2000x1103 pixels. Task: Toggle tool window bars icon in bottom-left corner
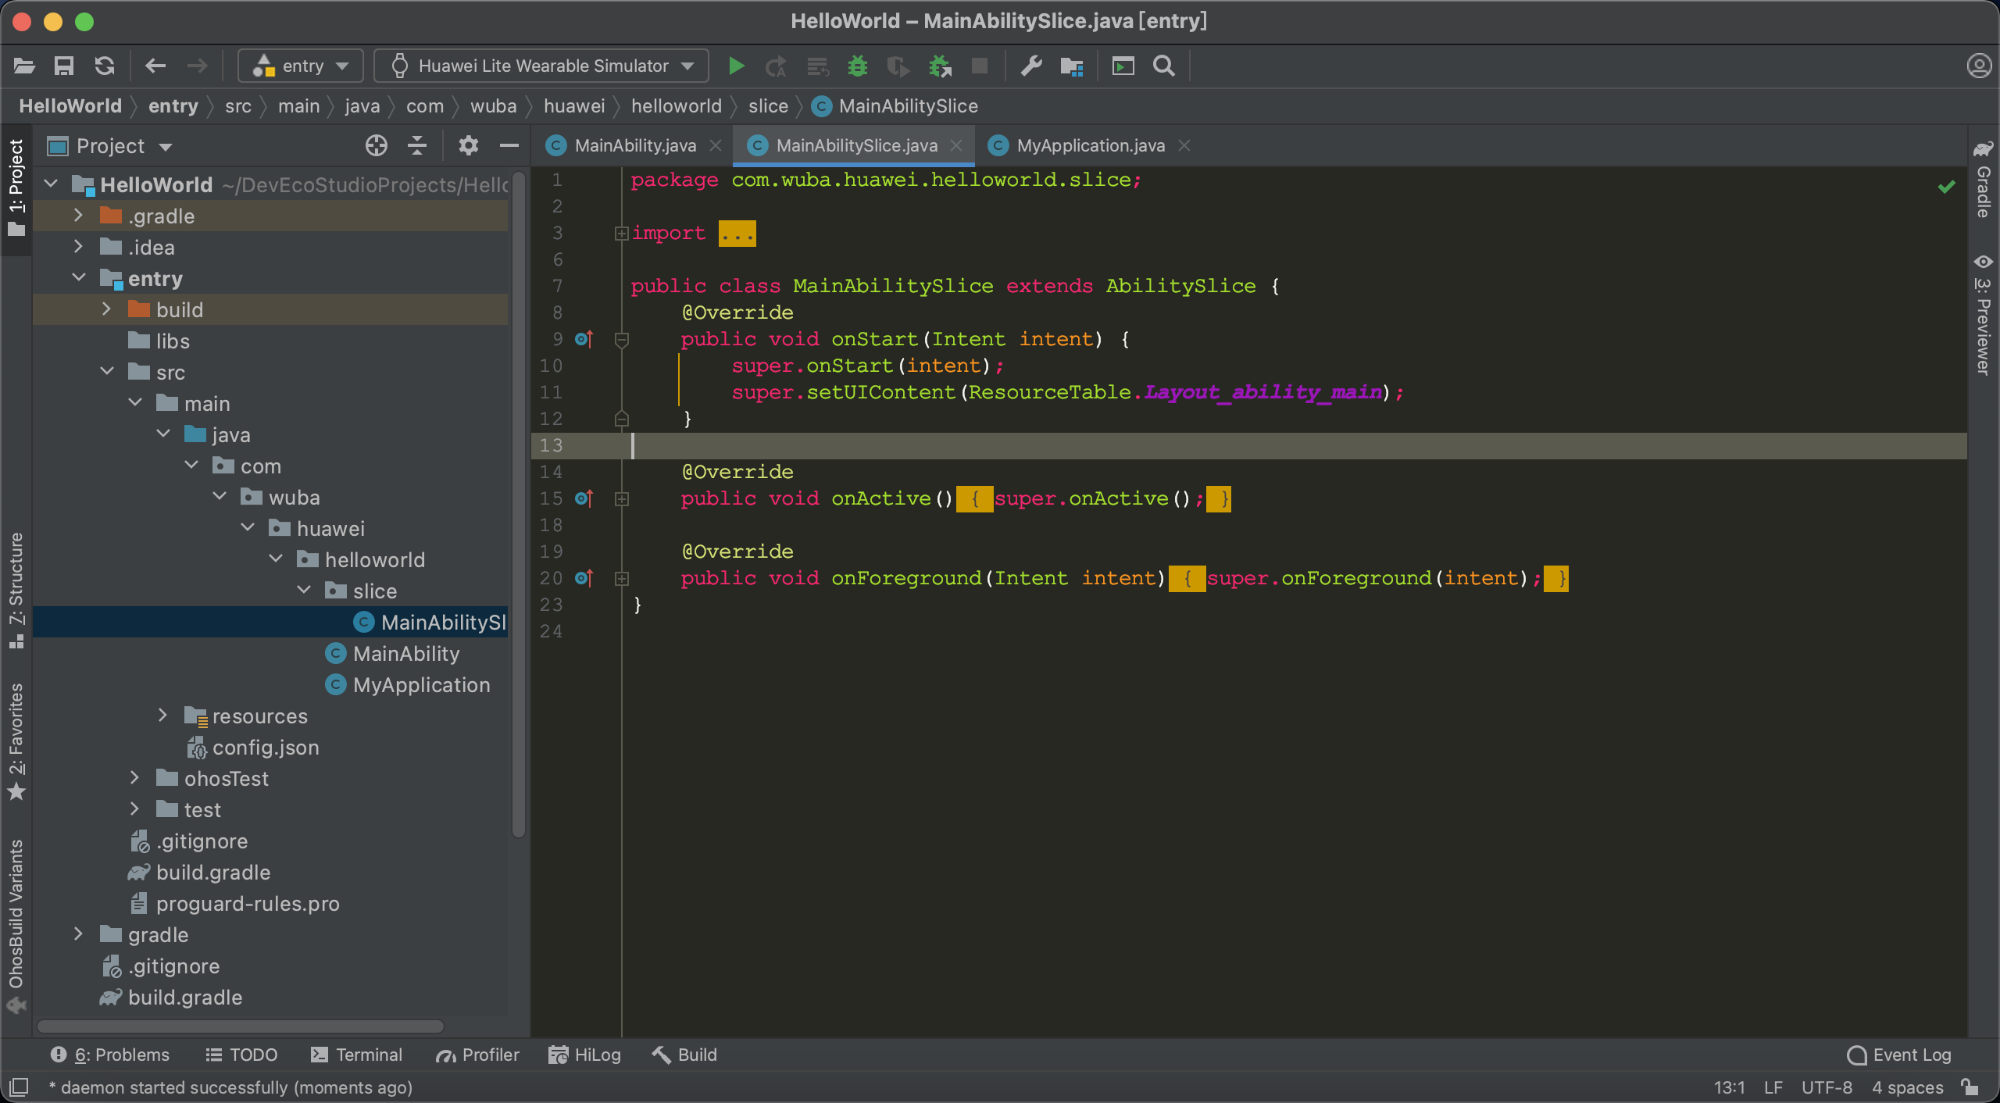point(18,1087)
